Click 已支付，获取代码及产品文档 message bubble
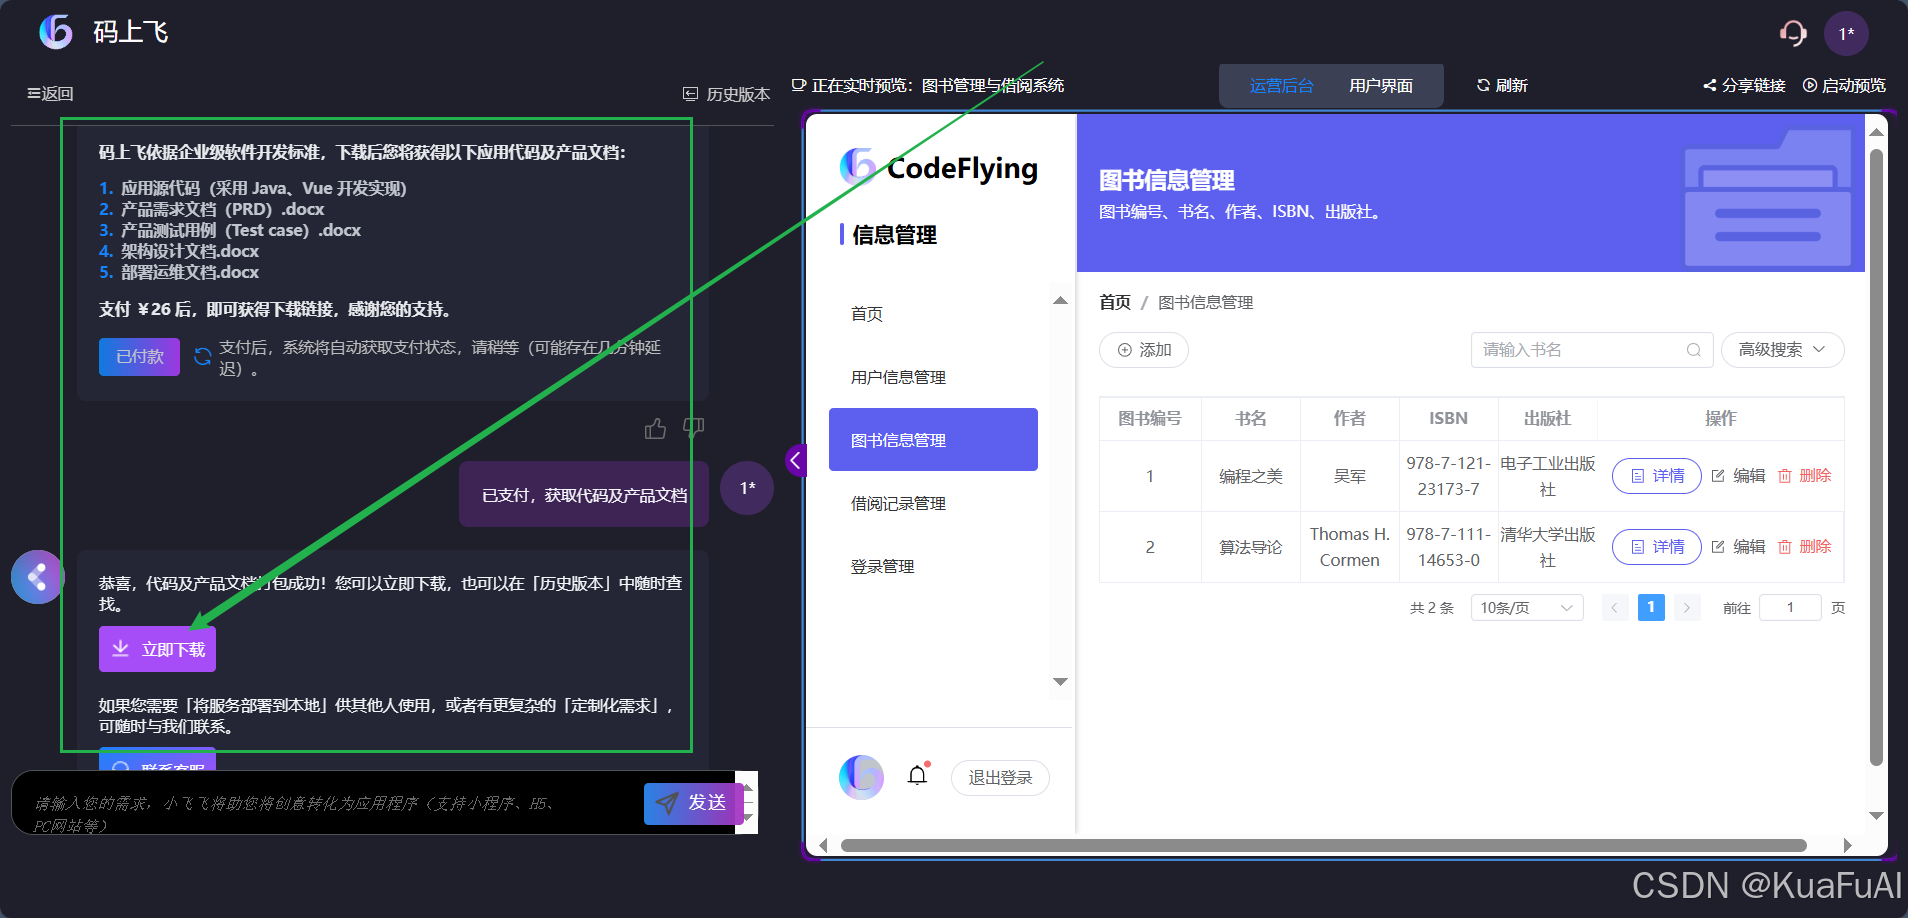The image size is (1908, 918). coord(584,495)
